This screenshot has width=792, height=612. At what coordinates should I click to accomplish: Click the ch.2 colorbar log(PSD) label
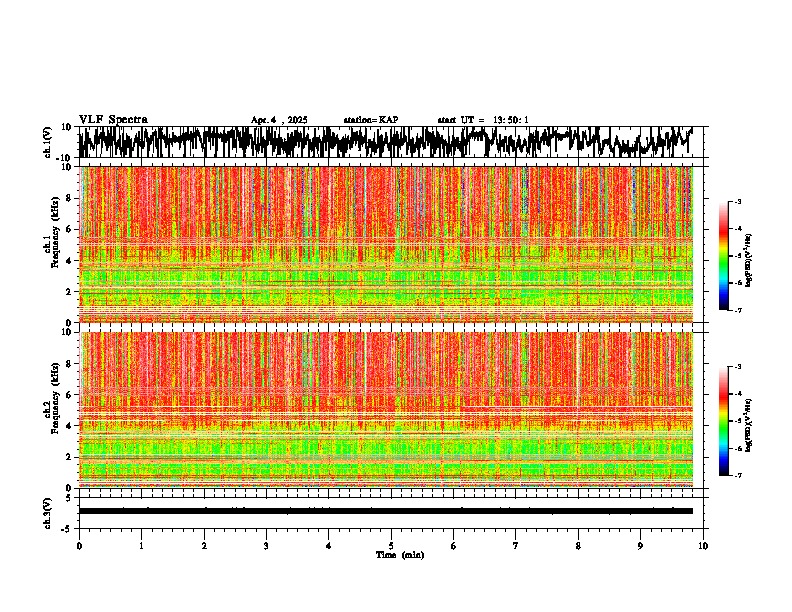click(749, 425)
